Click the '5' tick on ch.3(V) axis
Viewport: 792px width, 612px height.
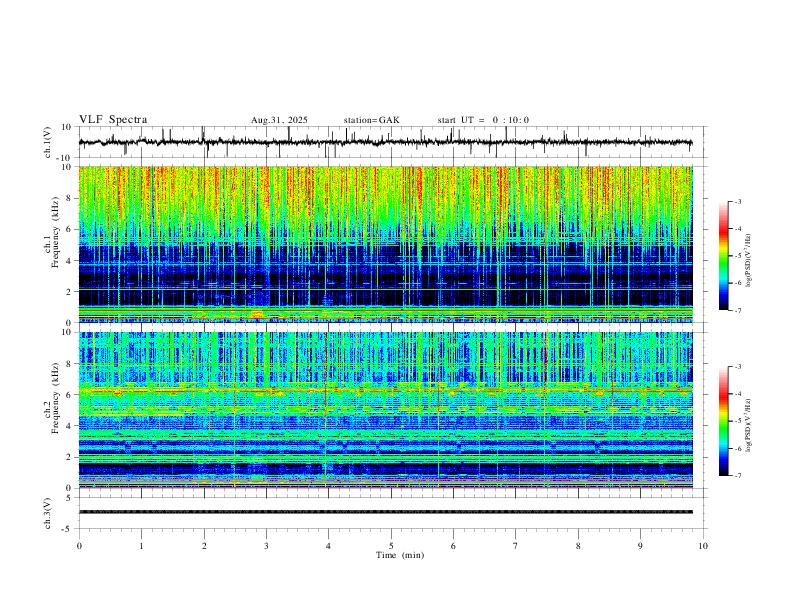pos(70,498)
